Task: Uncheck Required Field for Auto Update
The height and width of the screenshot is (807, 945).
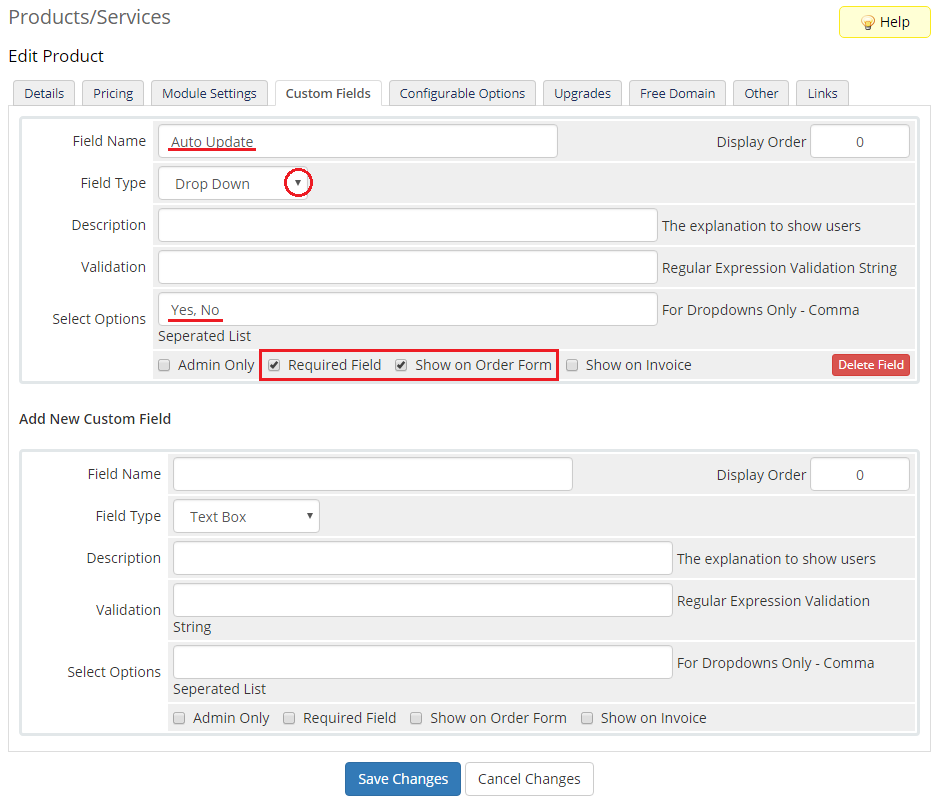Action: pyautogui.click(x=274, y=365)
